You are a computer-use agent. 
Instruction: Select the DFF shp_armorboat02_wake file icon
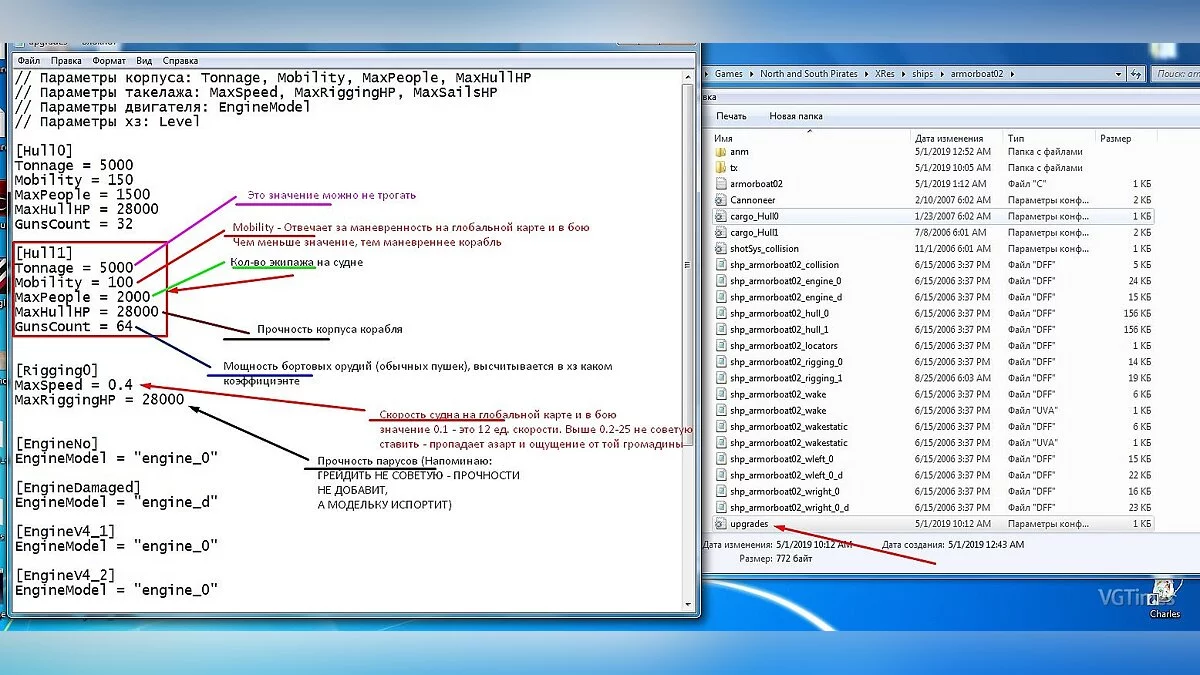[720, 394]
